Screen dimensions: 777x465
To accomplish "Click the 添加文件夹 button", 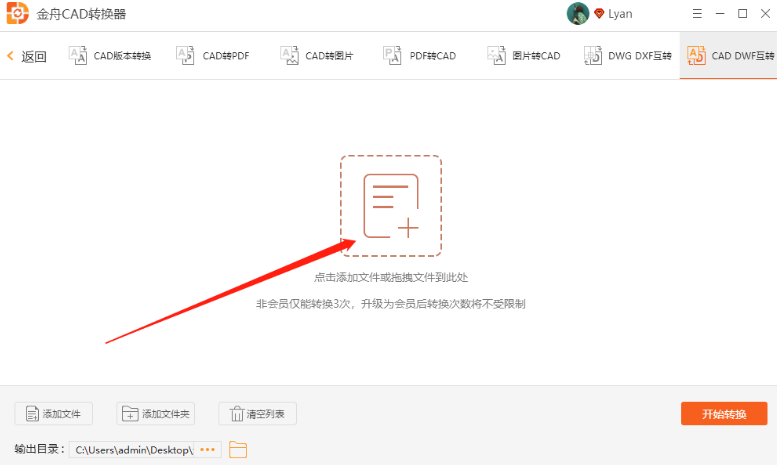I will (x=156, y=413).
